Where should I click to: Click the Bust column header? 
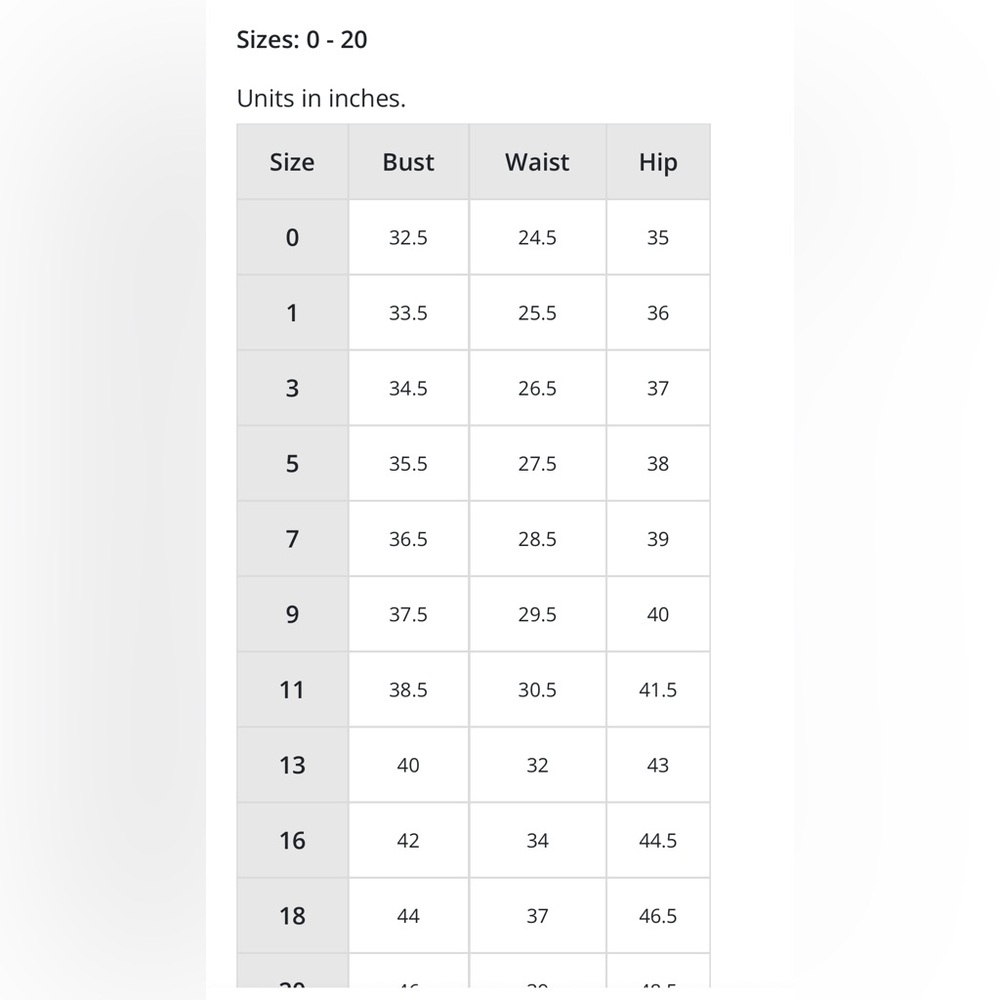pyautogui.click(x=408, y=162)
